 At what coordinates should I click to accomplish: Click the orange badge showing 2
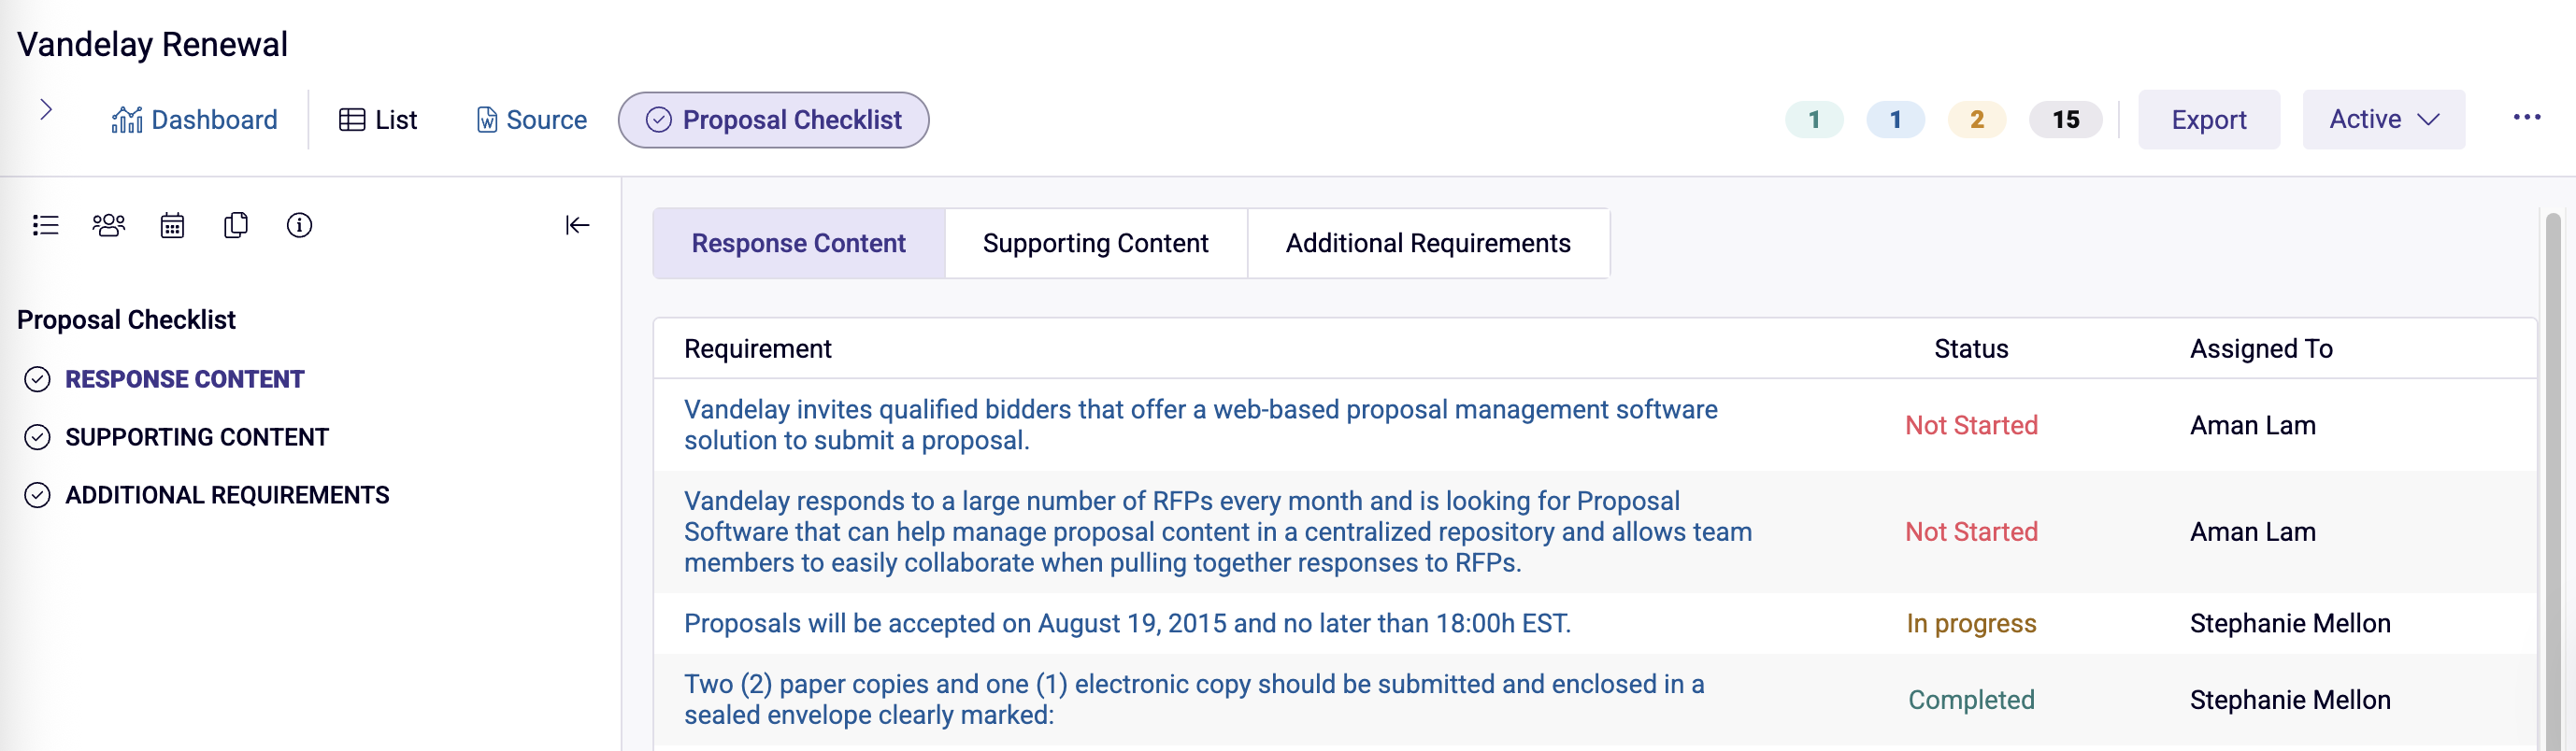tap(1976, 120)
